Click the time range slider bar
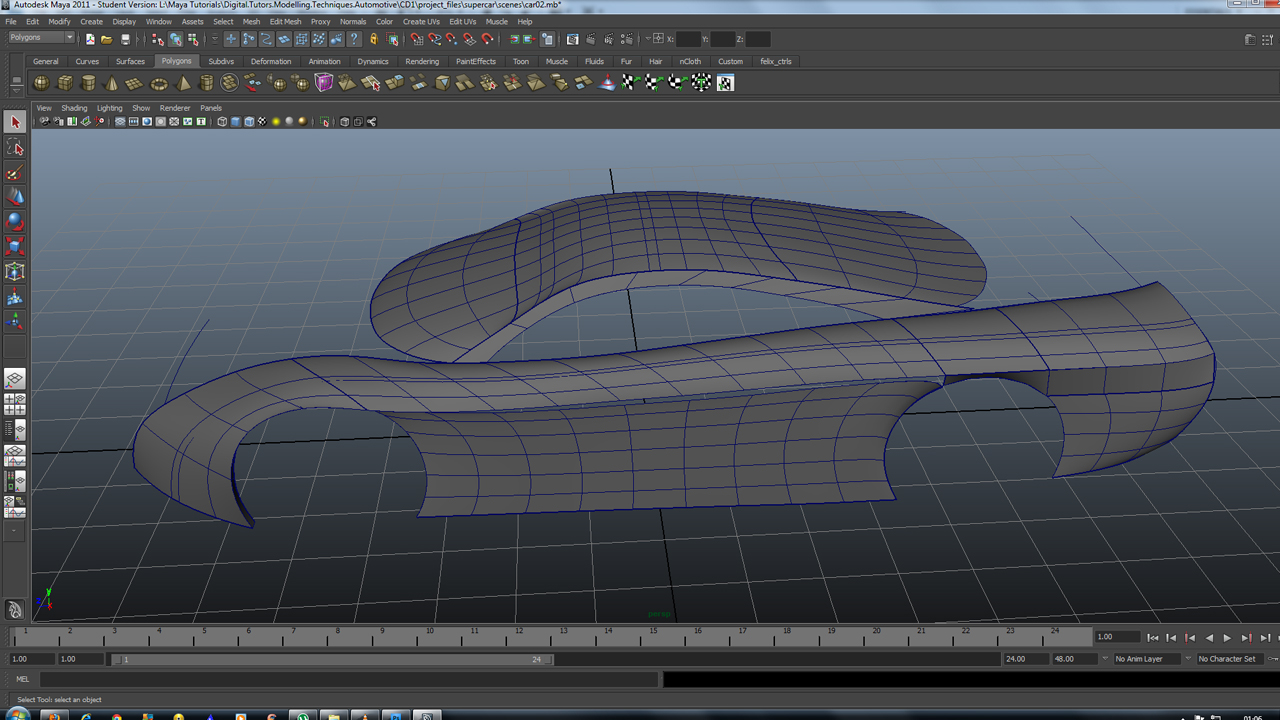 pos(331,659)
